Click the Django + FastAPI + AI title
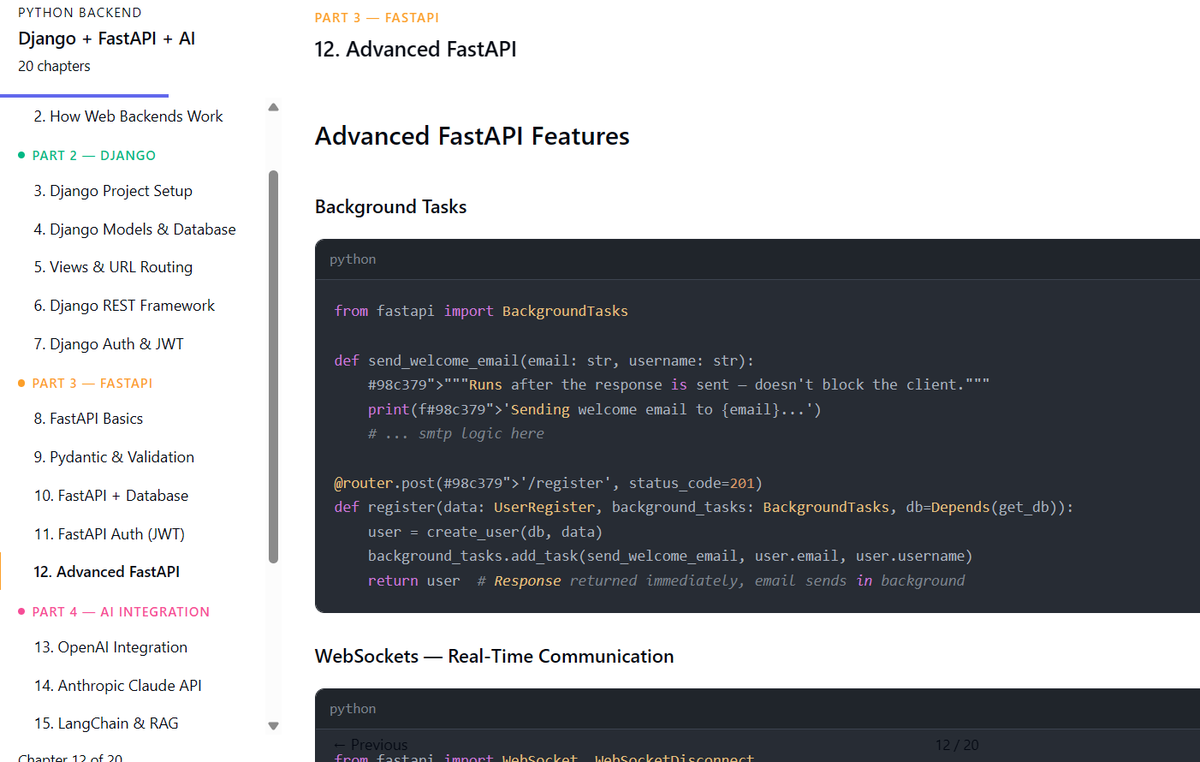The image size is (1200, 762). 107,39
